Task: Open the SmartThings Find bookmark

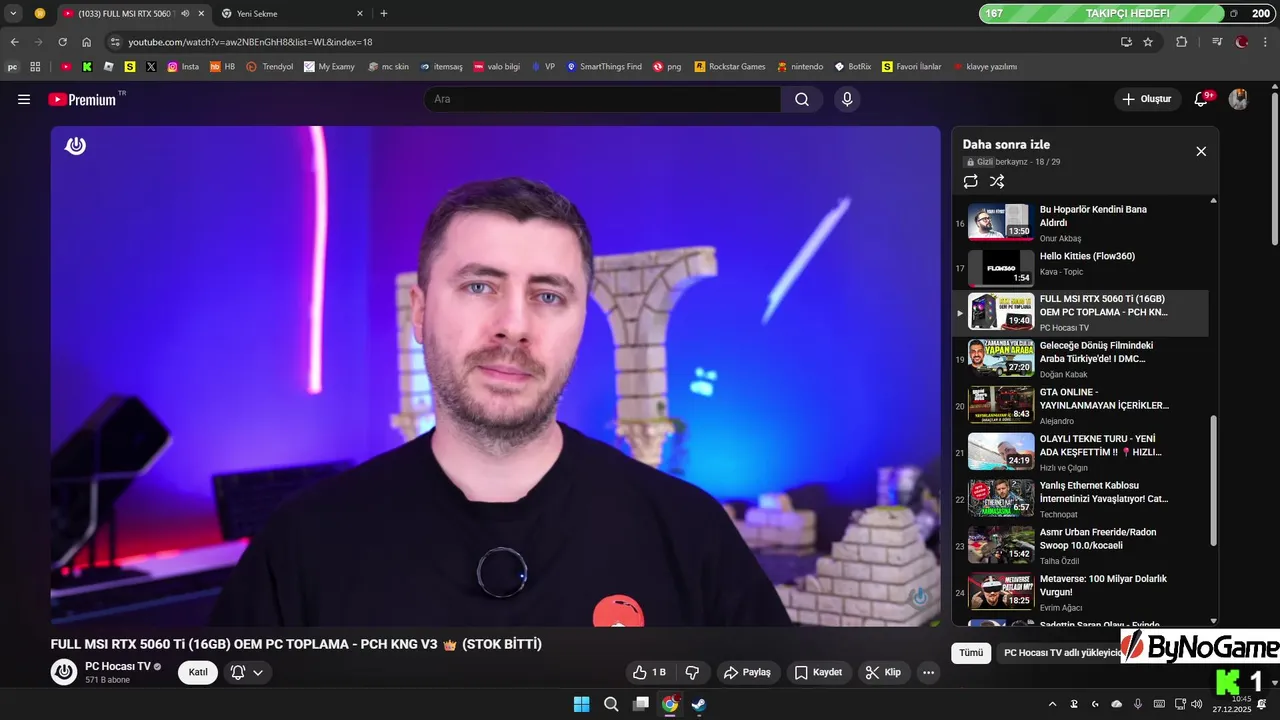Action: [604, 67]
